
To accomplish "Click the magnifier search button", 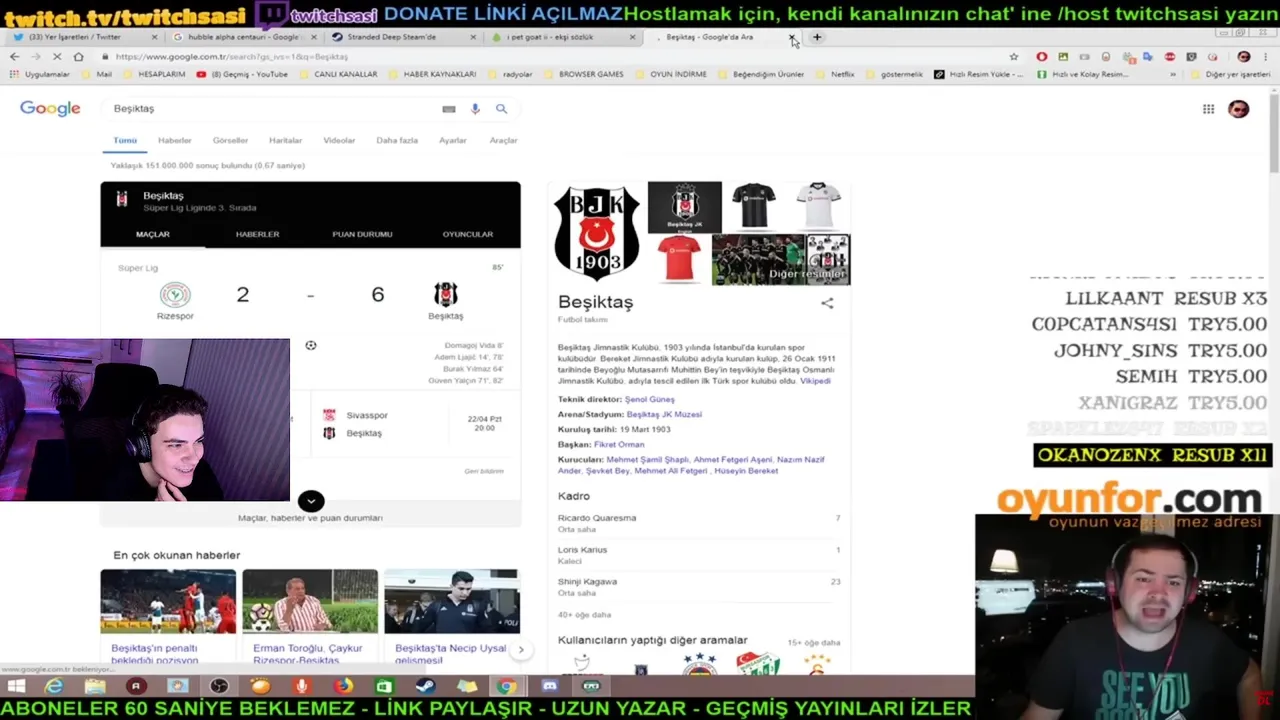I will click(501, 108).
